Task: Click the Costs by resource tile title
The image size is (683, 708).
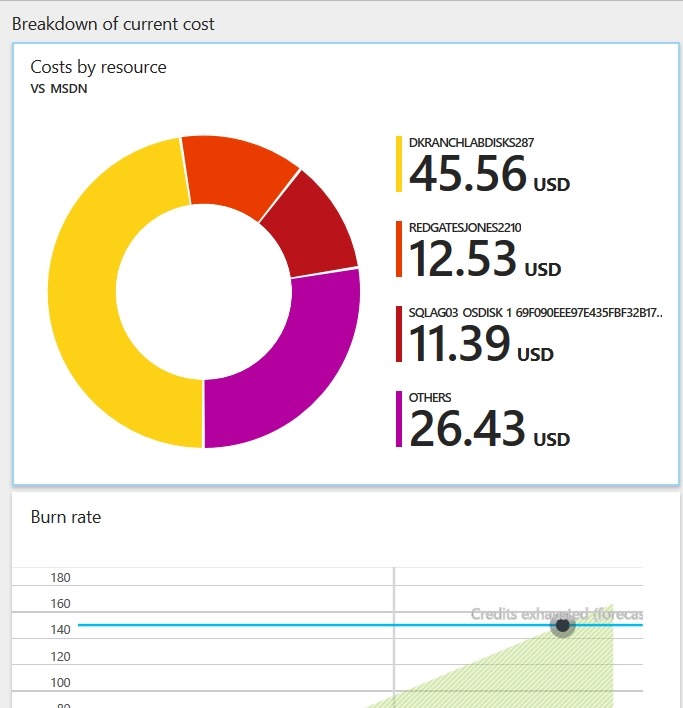Action: pyautogui.click(x=98, y=67)
